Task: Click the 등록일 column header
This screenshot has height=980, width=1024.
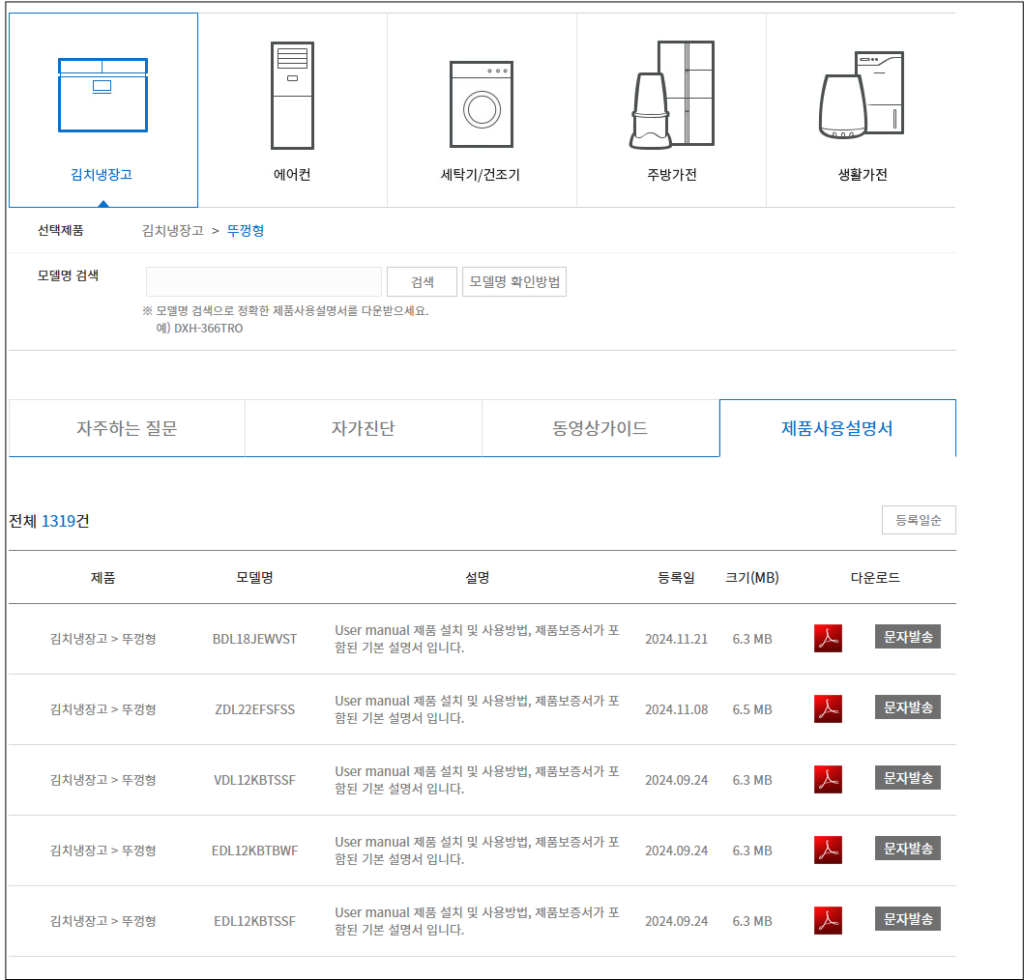Action: (x=677, y=578)
